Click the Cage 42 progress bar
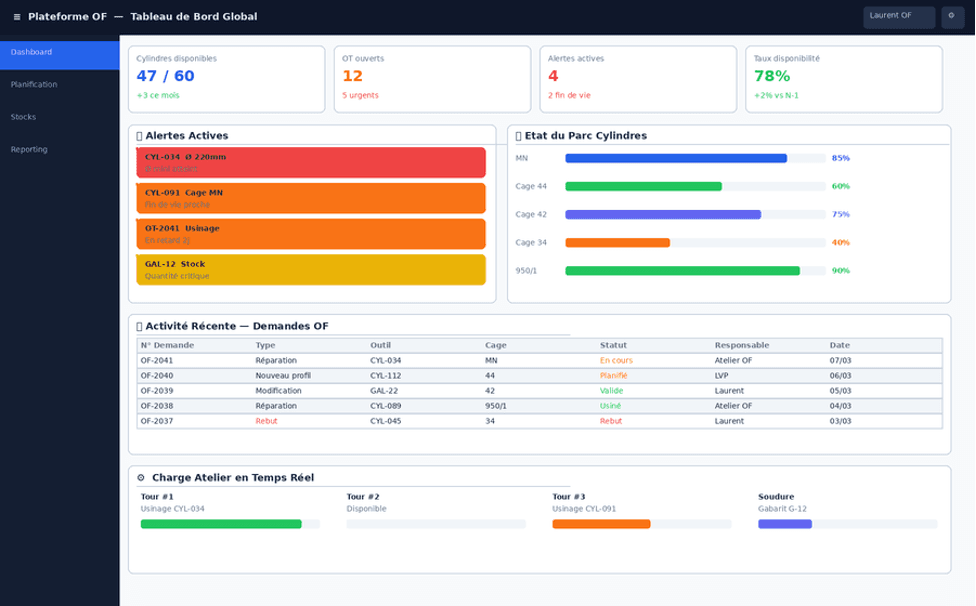The image size is (976, 606). coord(695,215)
